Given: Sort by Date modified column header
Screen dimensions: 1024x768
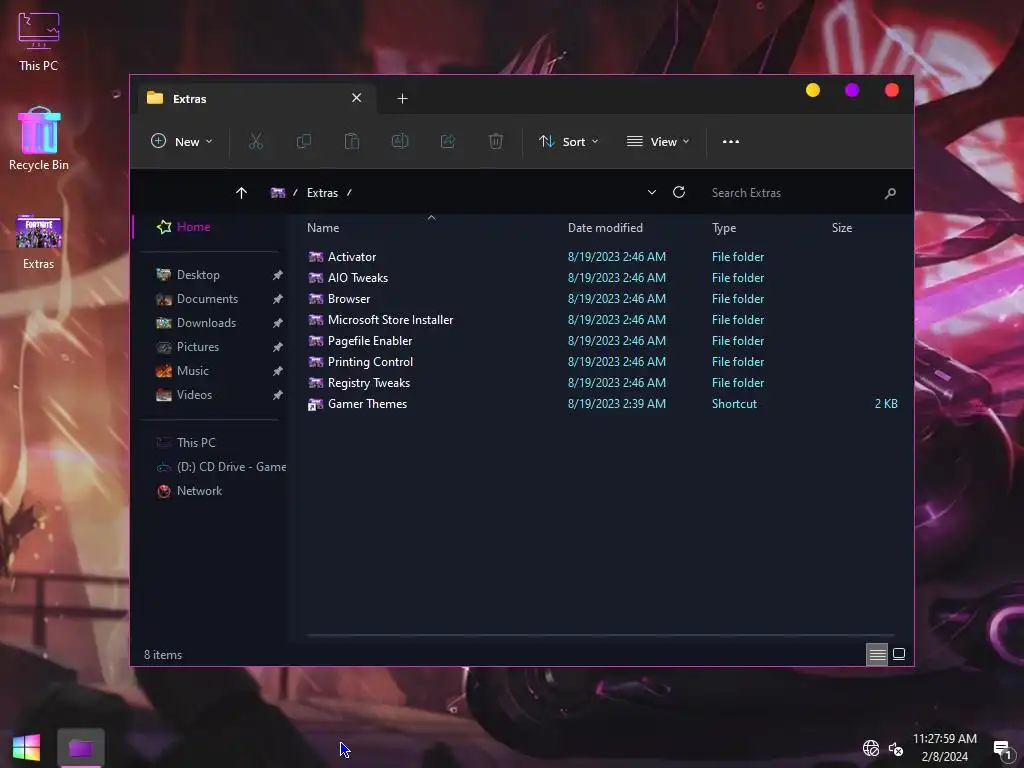Looking at the screenshot, I should click(605, 228).
